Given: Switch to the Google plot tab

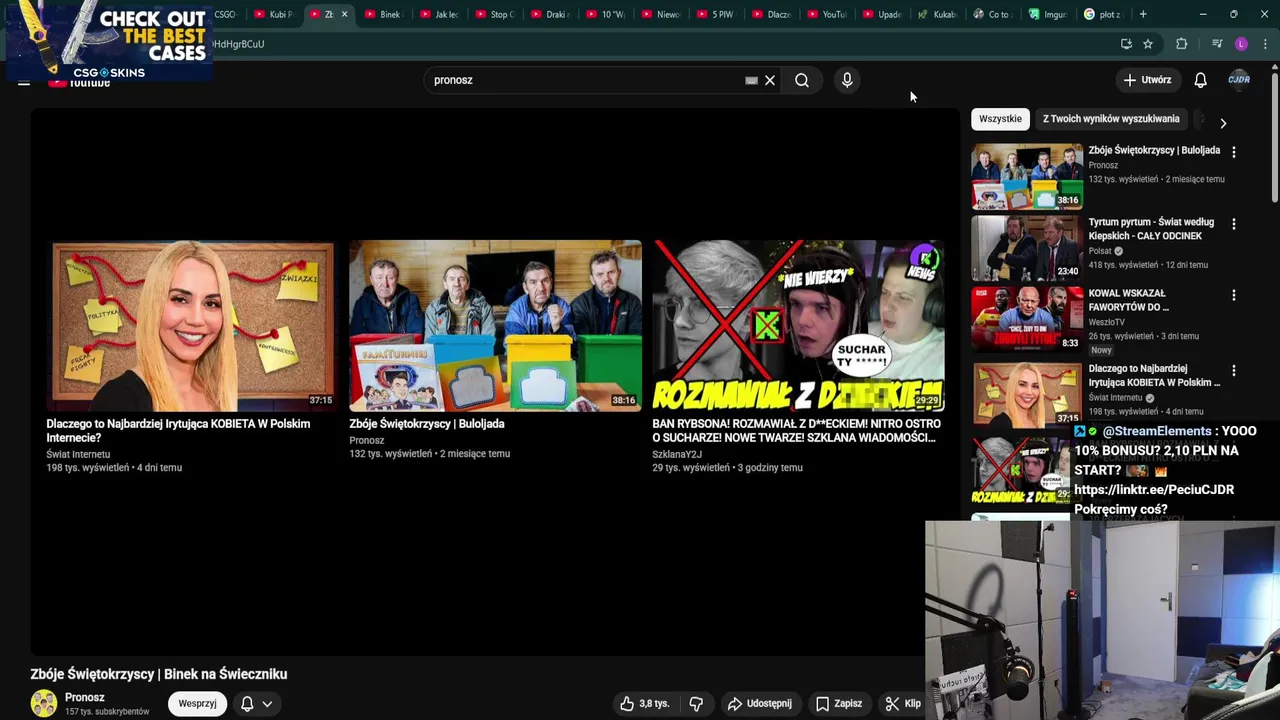Looking at the screenshot, I should (1103, 14).
